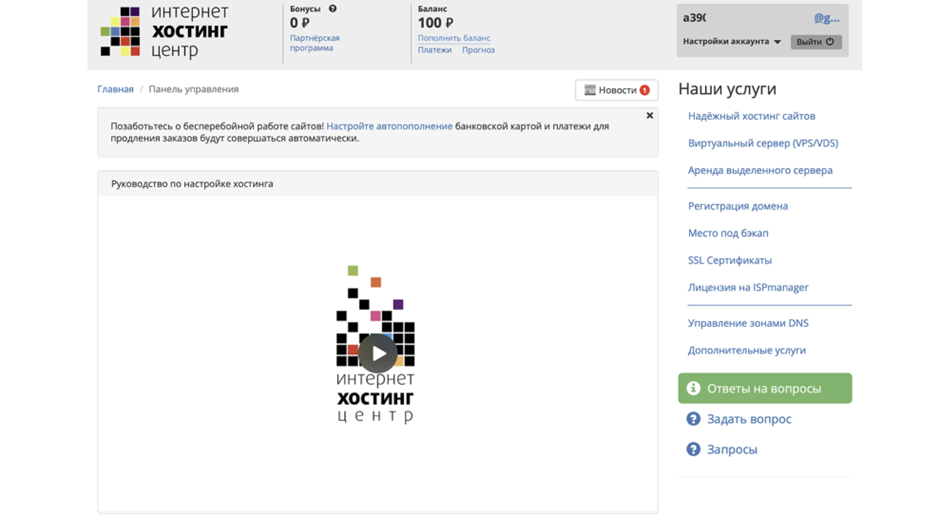Follow the Настройте автопополнение link
Screen dimensions: 940x515
[x=389, y=126]
